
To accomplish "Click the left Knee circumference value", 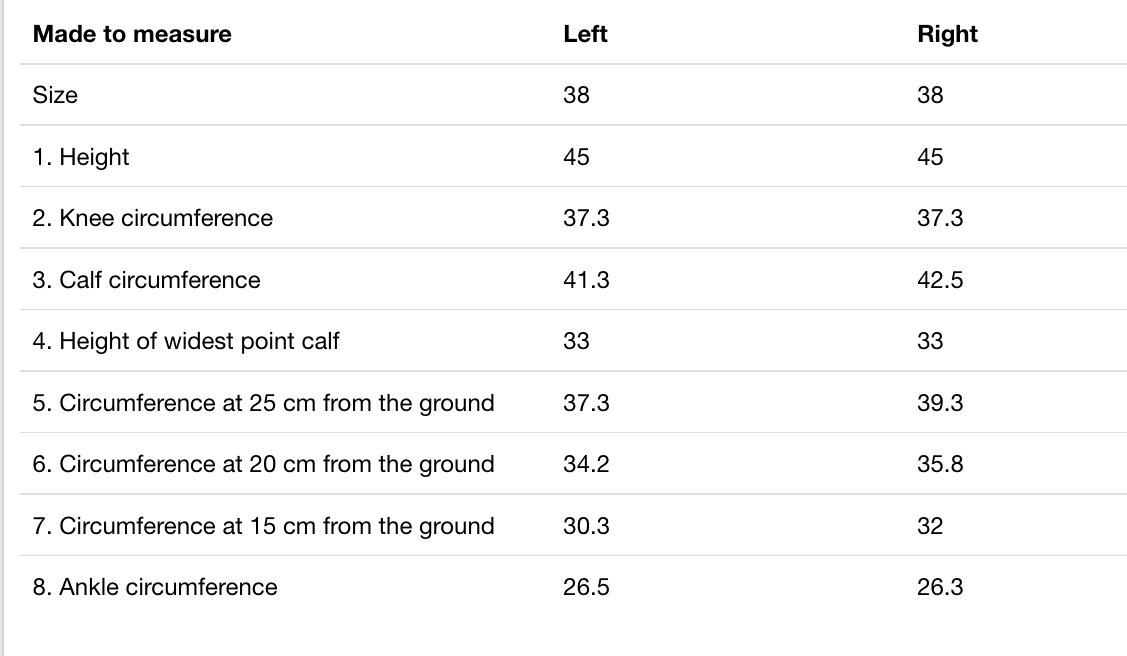I will [x=586, y=218].
